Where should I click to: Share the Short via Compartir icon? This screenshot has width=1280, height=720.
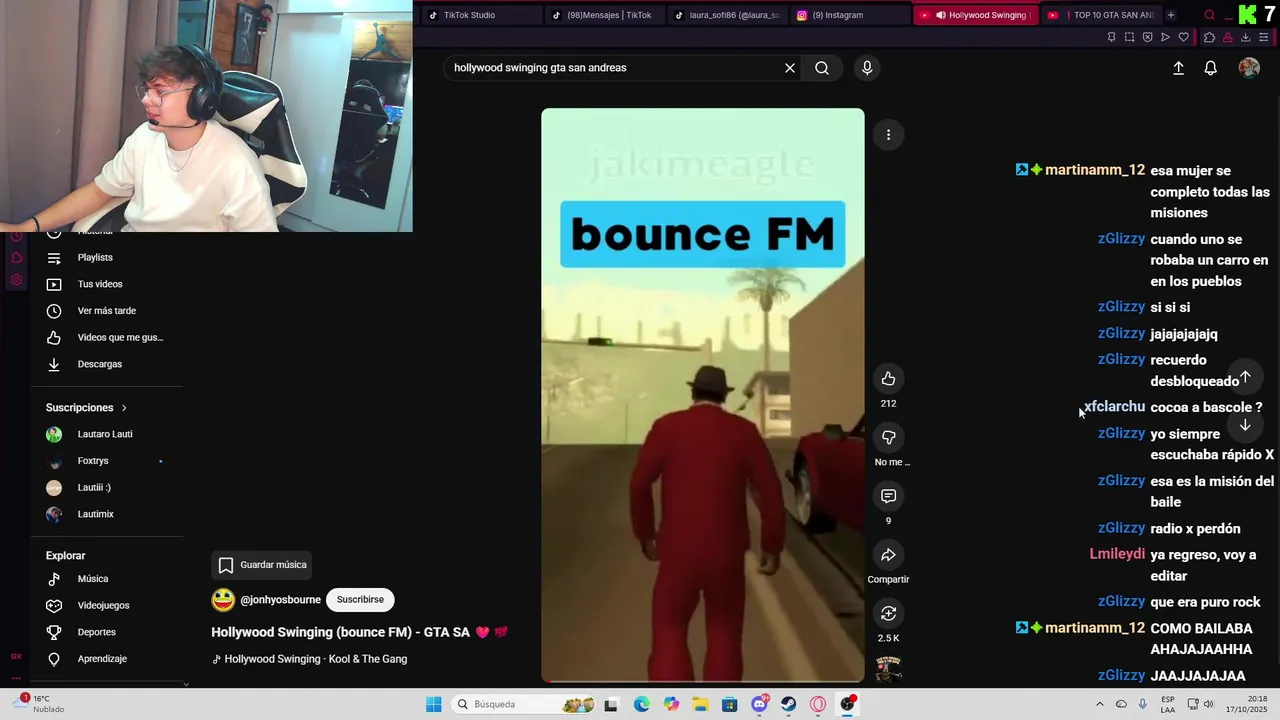(x=888, y=555)
